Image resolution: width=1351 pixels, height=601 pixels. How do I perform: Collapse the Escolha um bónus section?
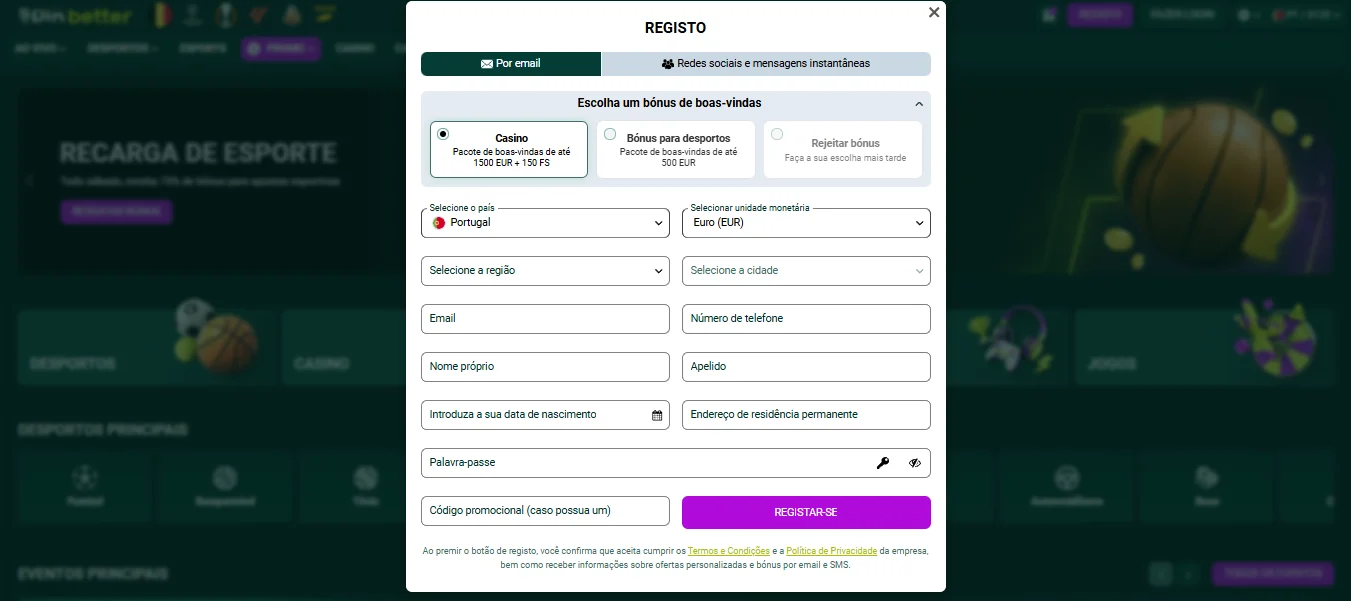point(918,102)
